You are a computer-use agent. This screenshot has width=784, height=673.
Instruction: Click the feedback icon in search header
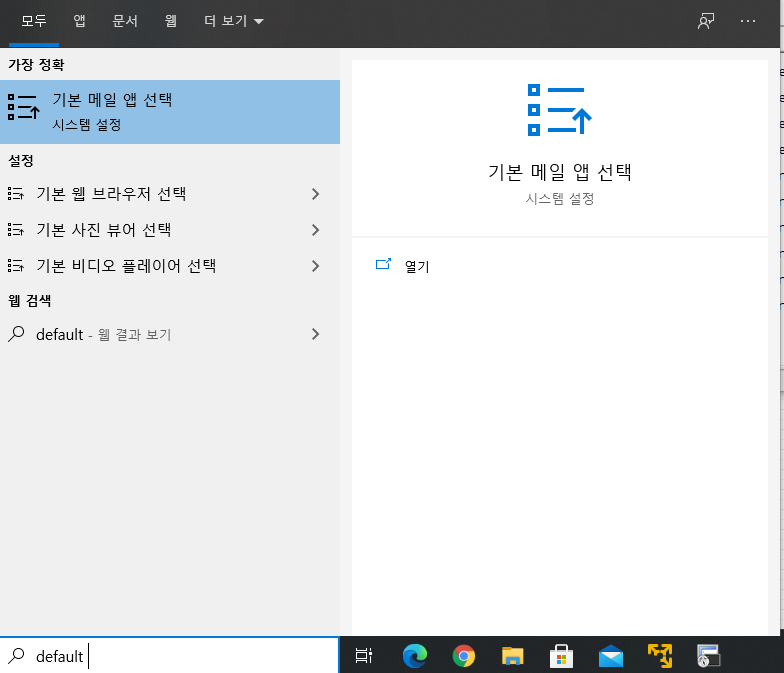[706, 21]
